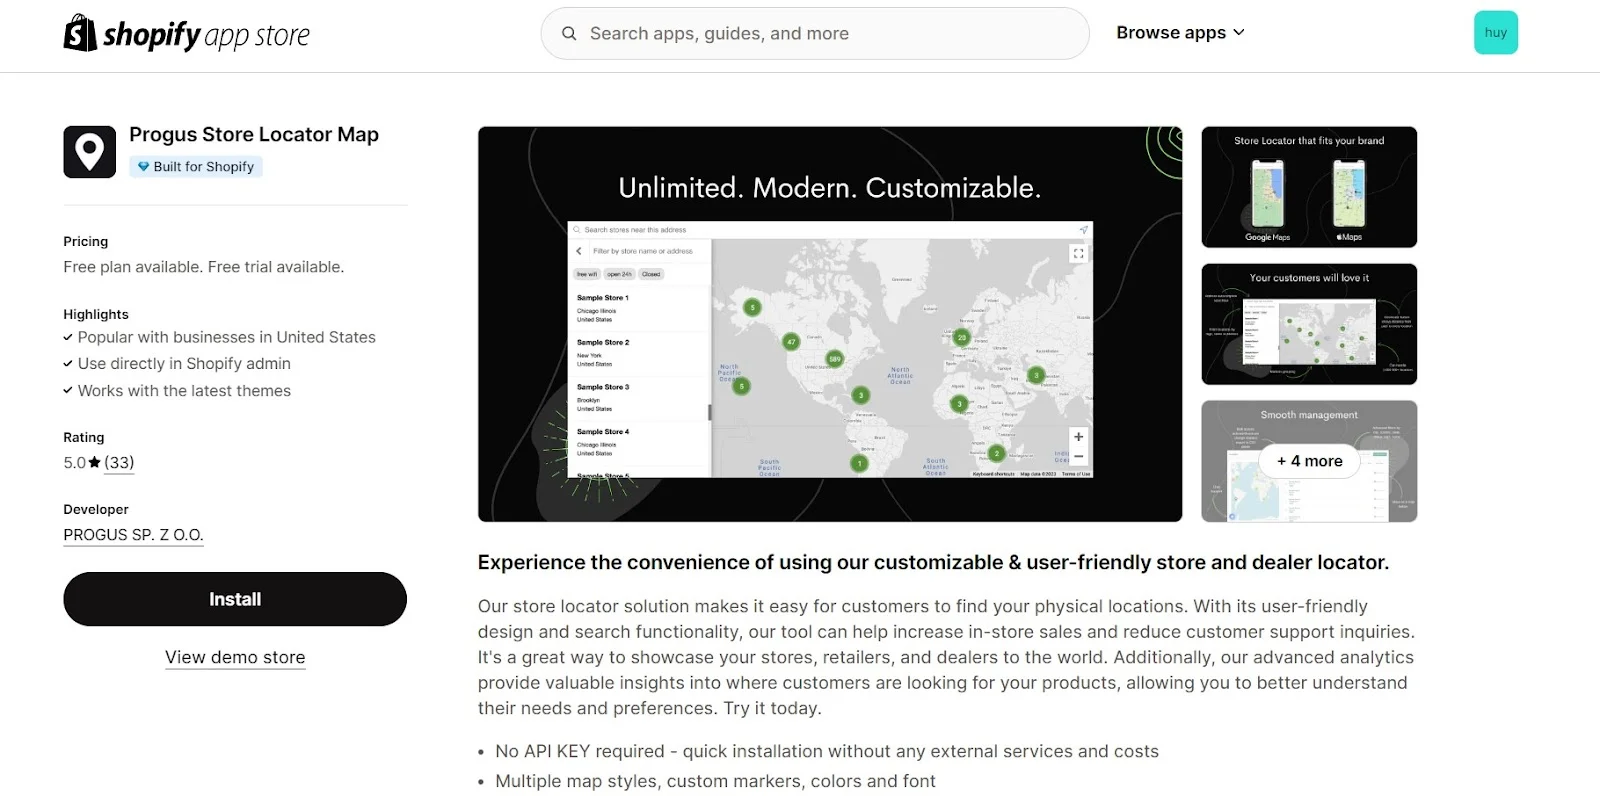Open the main Unlimited. Modern. Customizable. screenshot
Viewport: 1600px width, 796px height.
pos(830,324)
